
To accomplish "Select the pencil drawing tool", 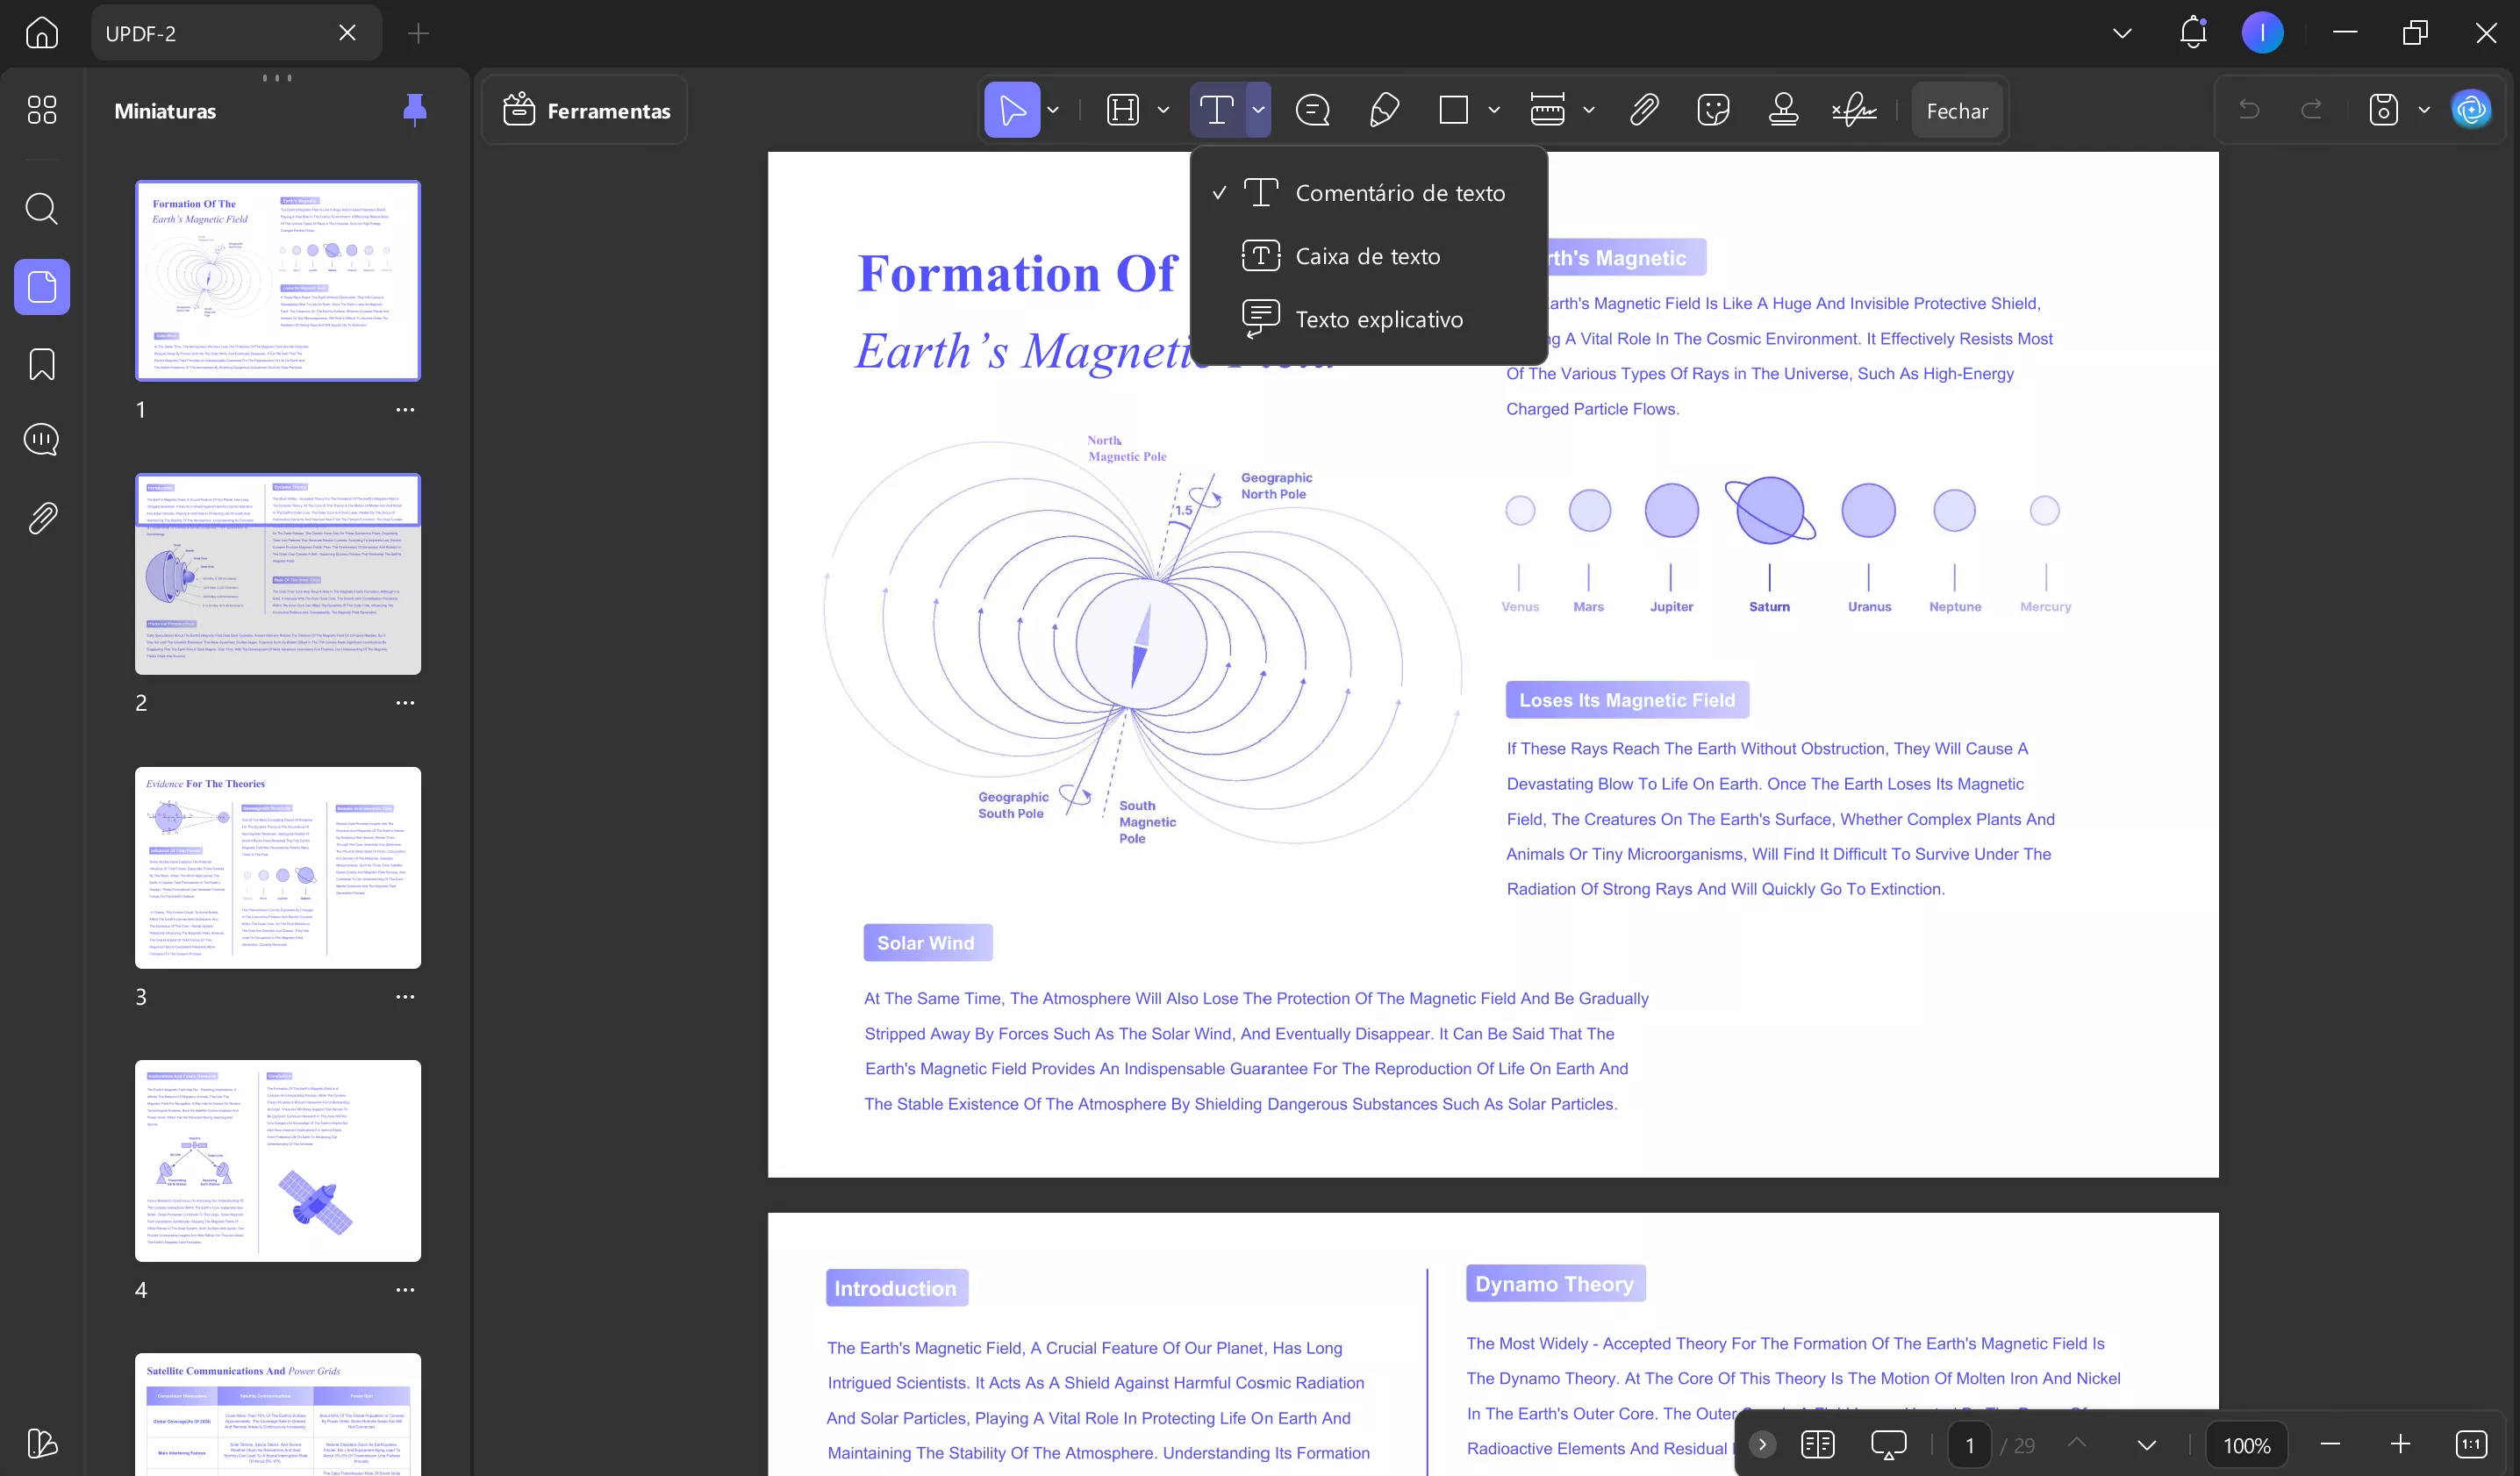I will [x=1384, y=110].
